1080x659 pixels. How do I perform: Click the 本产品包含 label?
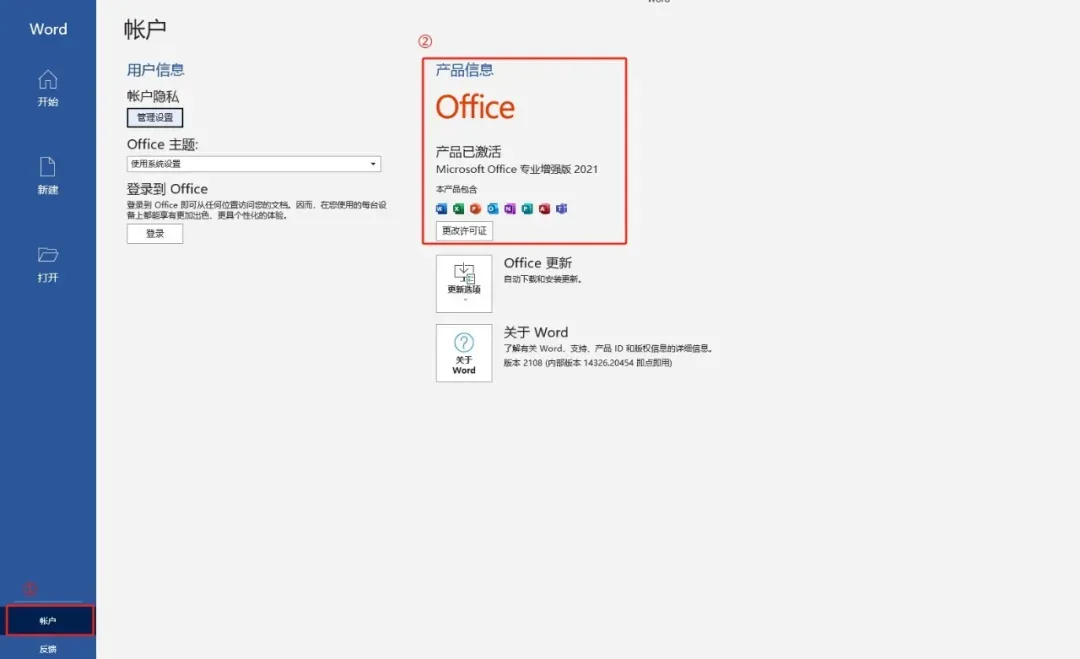(x=456, y=189)
